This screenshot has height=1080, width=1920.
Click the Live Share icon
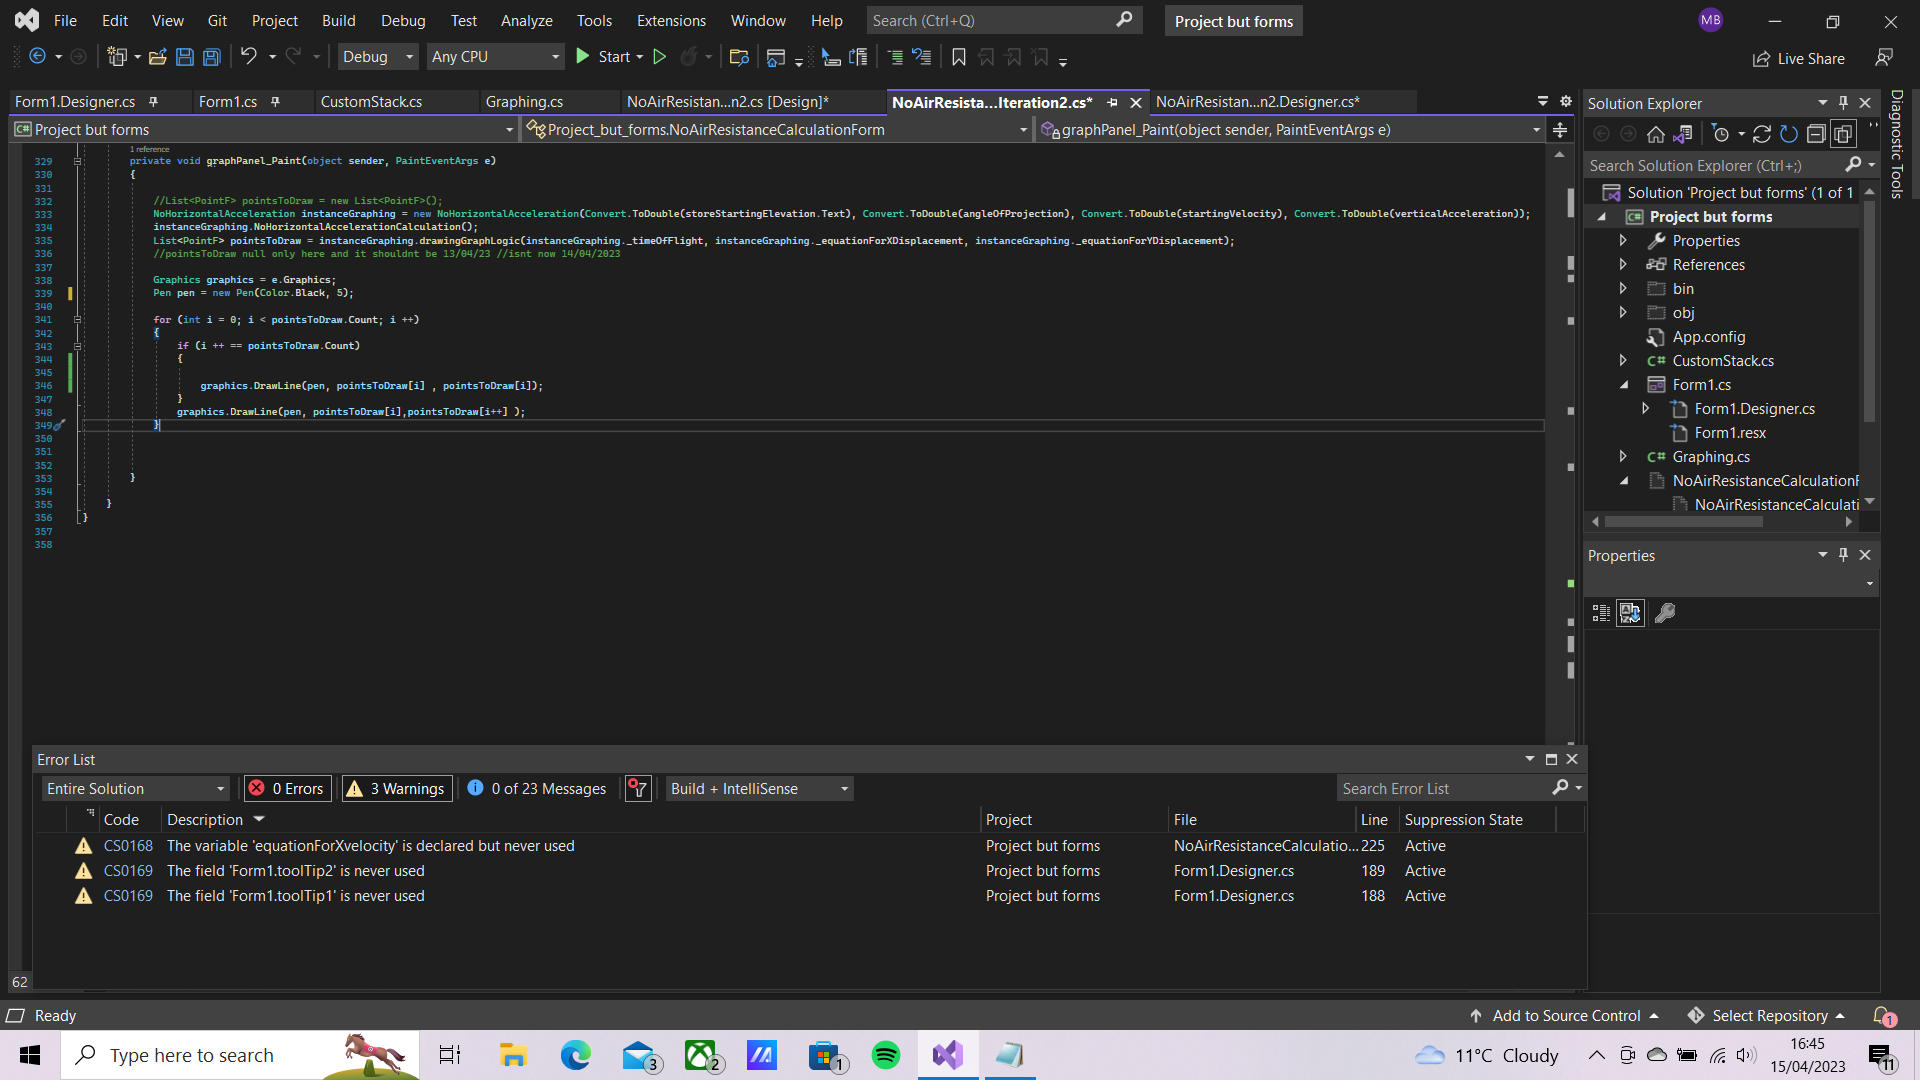[1762, 58]
